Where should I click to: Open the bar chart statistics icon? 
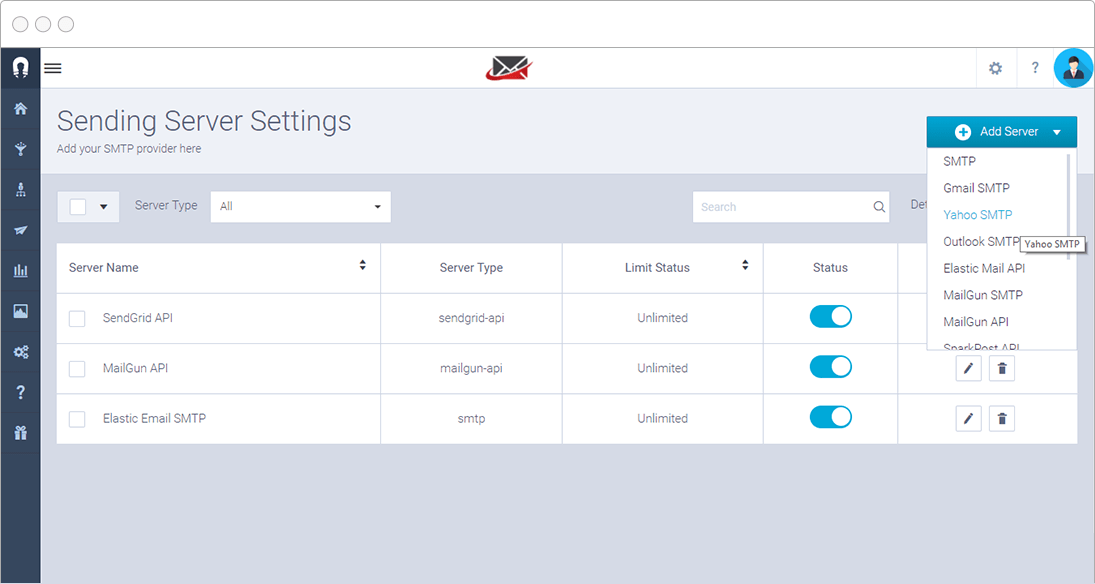pos(20,270)
